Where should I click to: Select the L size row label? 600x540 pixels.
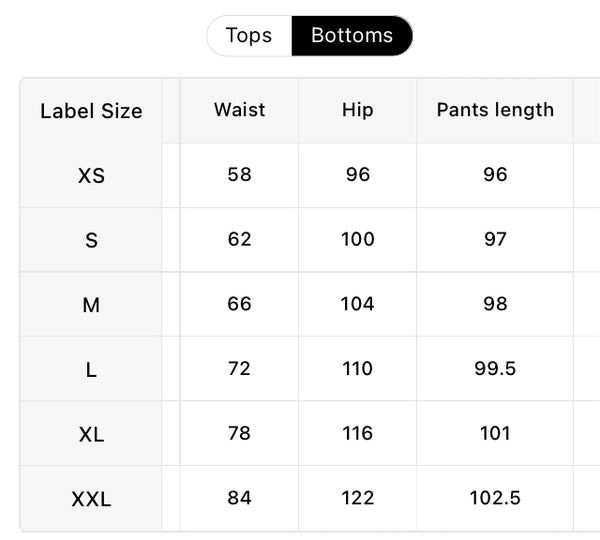[x=91, y=370]
